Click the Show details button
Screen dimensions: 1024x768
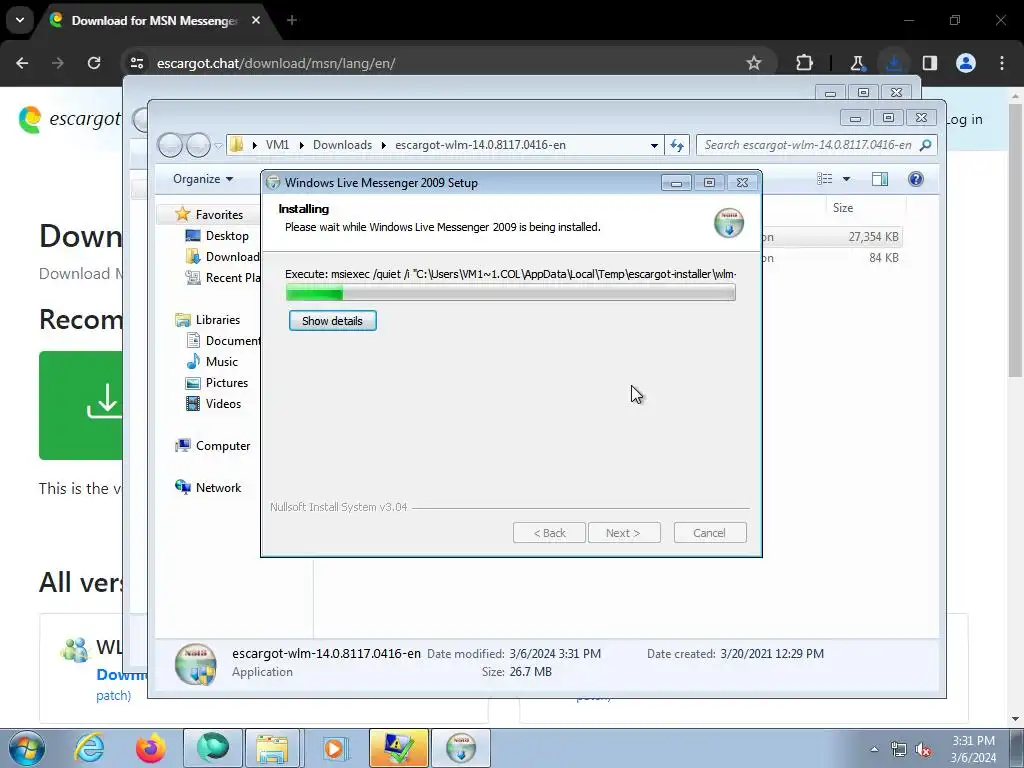(332, 321)
